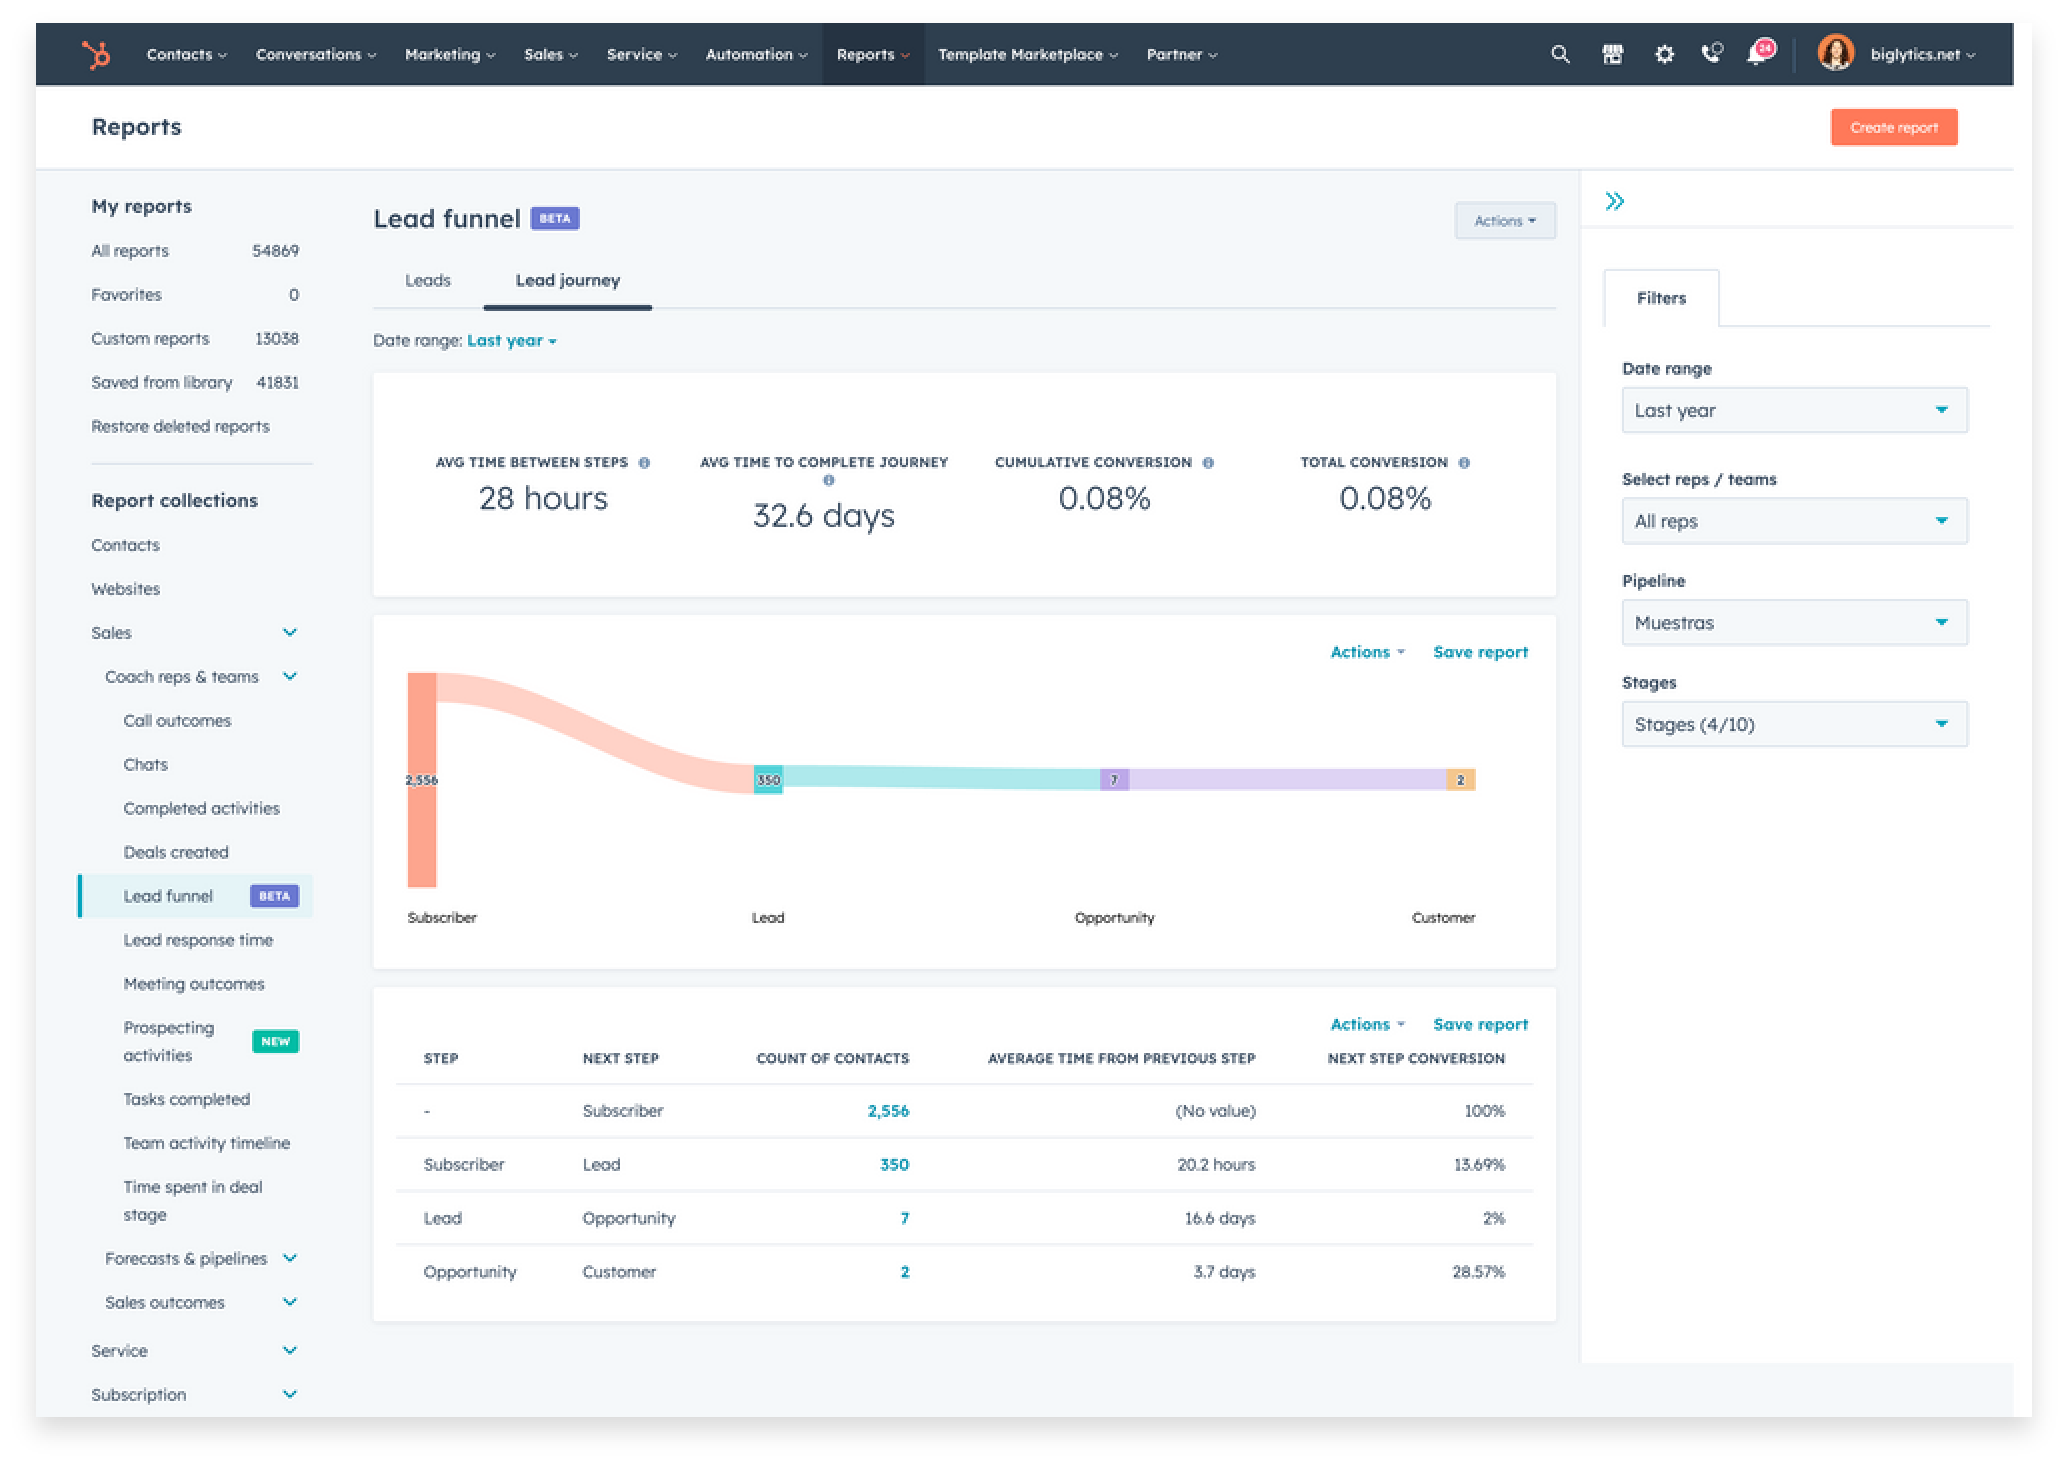Collapse the Coach reps & teams section

(290, 677)
